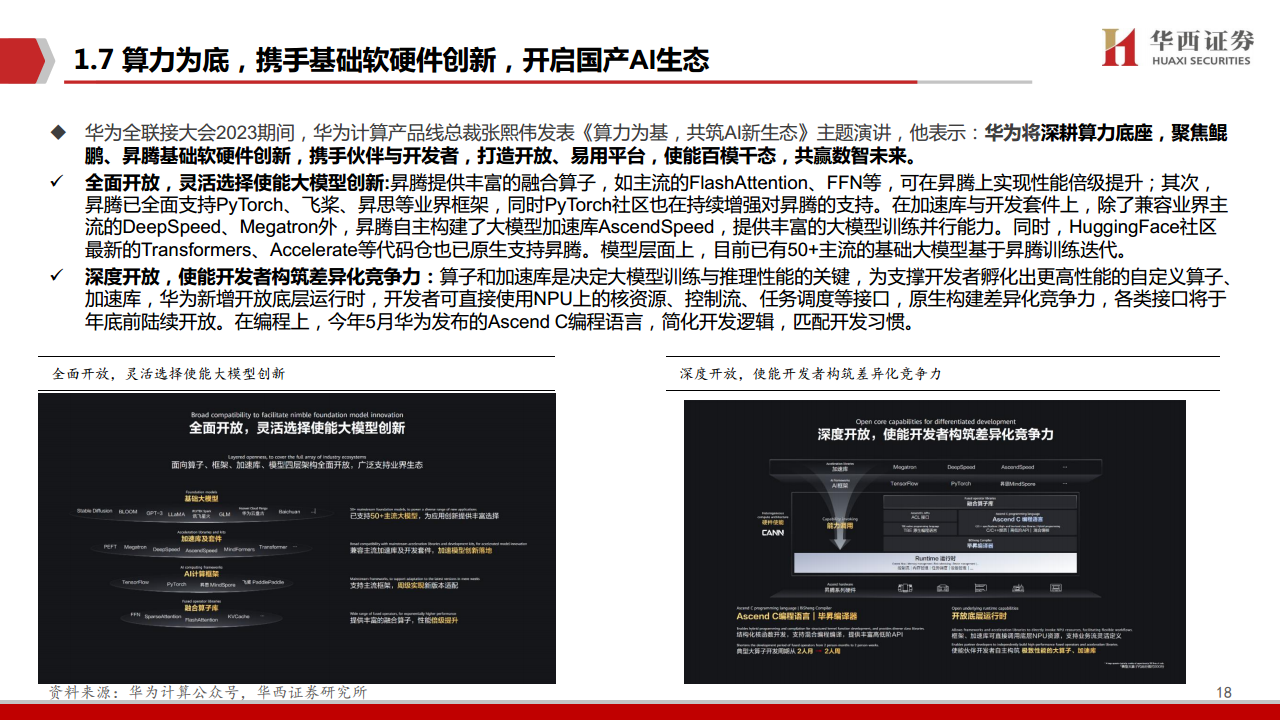Screen dimensions: 1280x720
Task: Open the right dark slide image 深度开放
Action: tap(935, 541)
